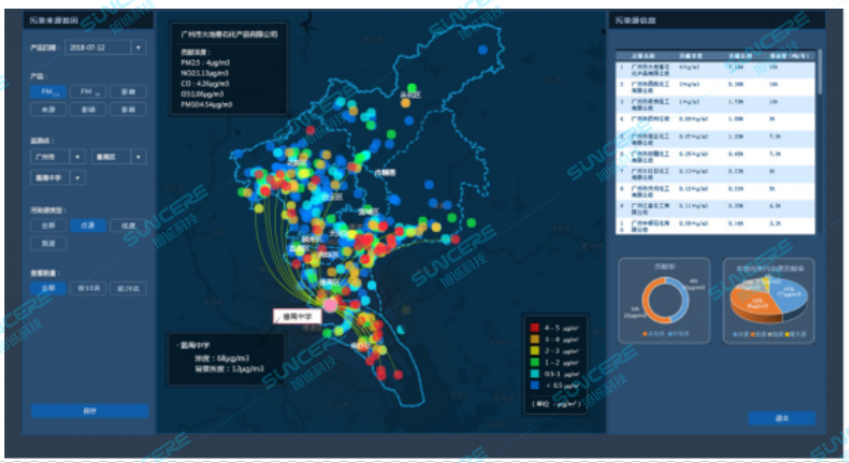This screenshot has height=463, width=849.
Task: Click the 从化区 district label on map
Action: pyautogui.click(x=410, y=95)
